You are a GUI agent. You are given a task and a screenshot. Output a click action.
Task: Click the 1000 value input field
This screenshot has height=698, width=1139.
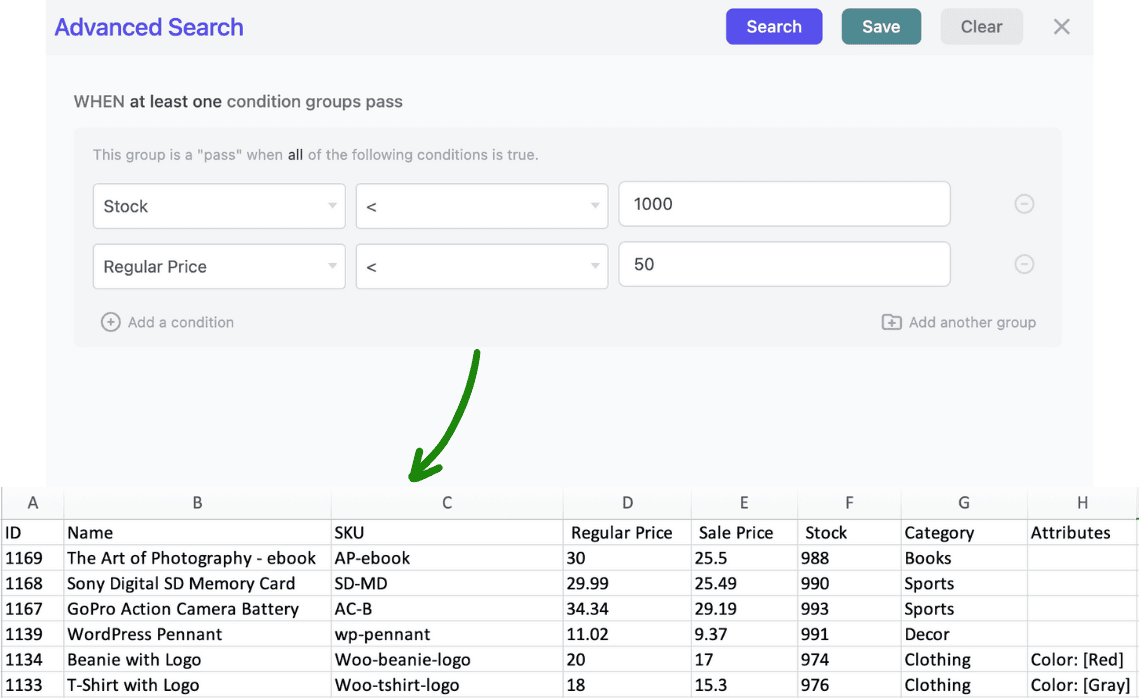click(x=783, y=204)
